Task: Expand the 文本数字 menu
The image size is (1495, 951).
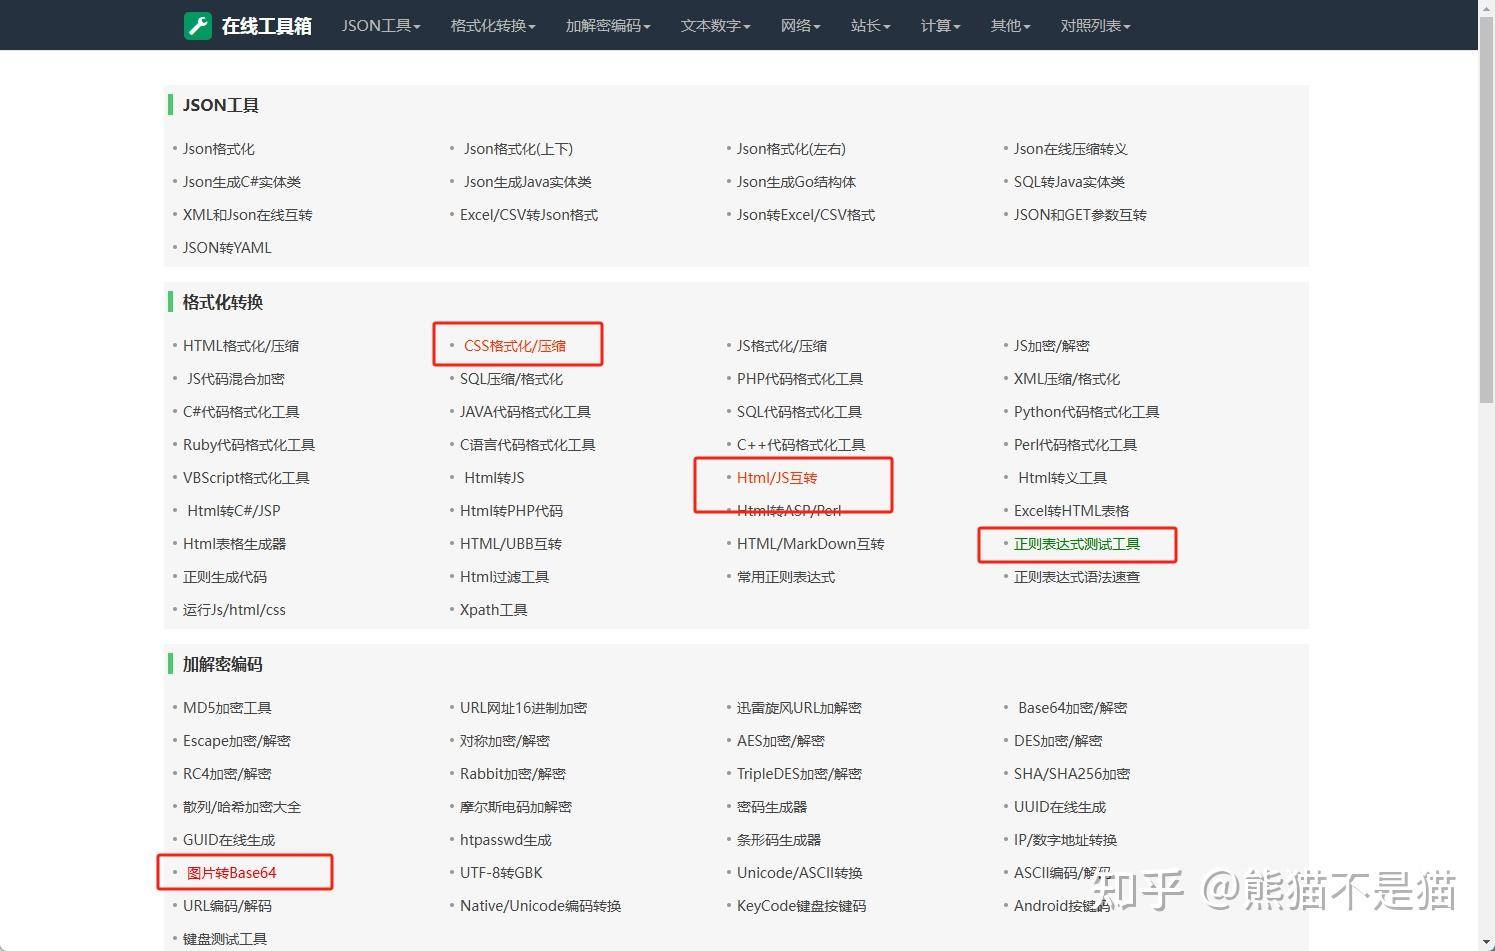Action: click(716, 26)
